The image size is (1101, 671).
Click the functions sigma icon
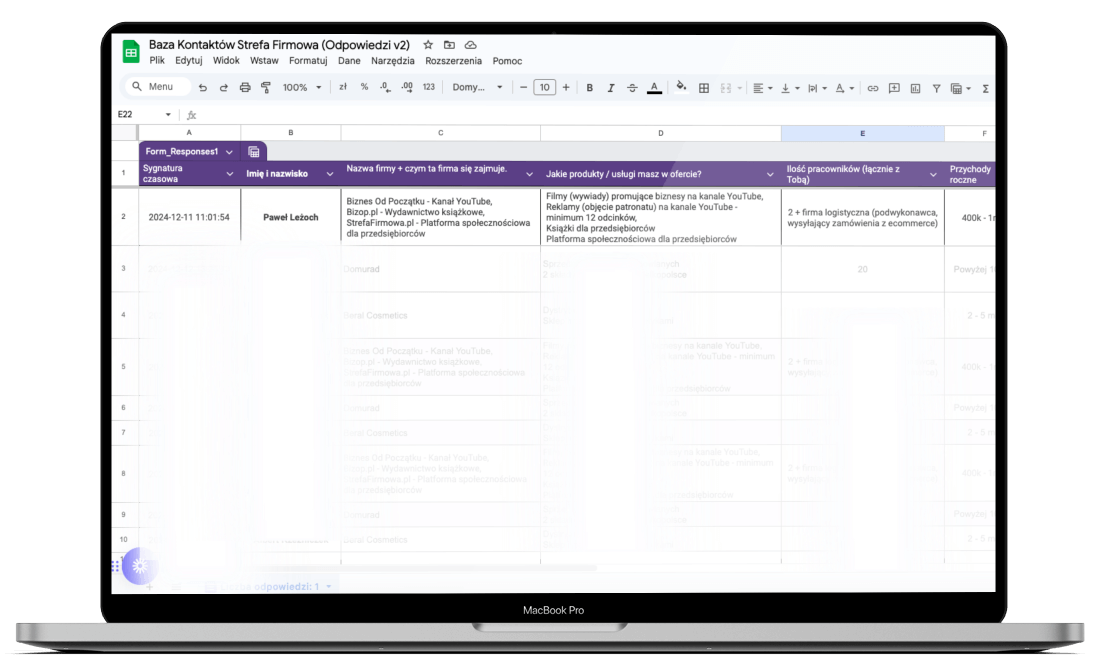coord(985,88)
